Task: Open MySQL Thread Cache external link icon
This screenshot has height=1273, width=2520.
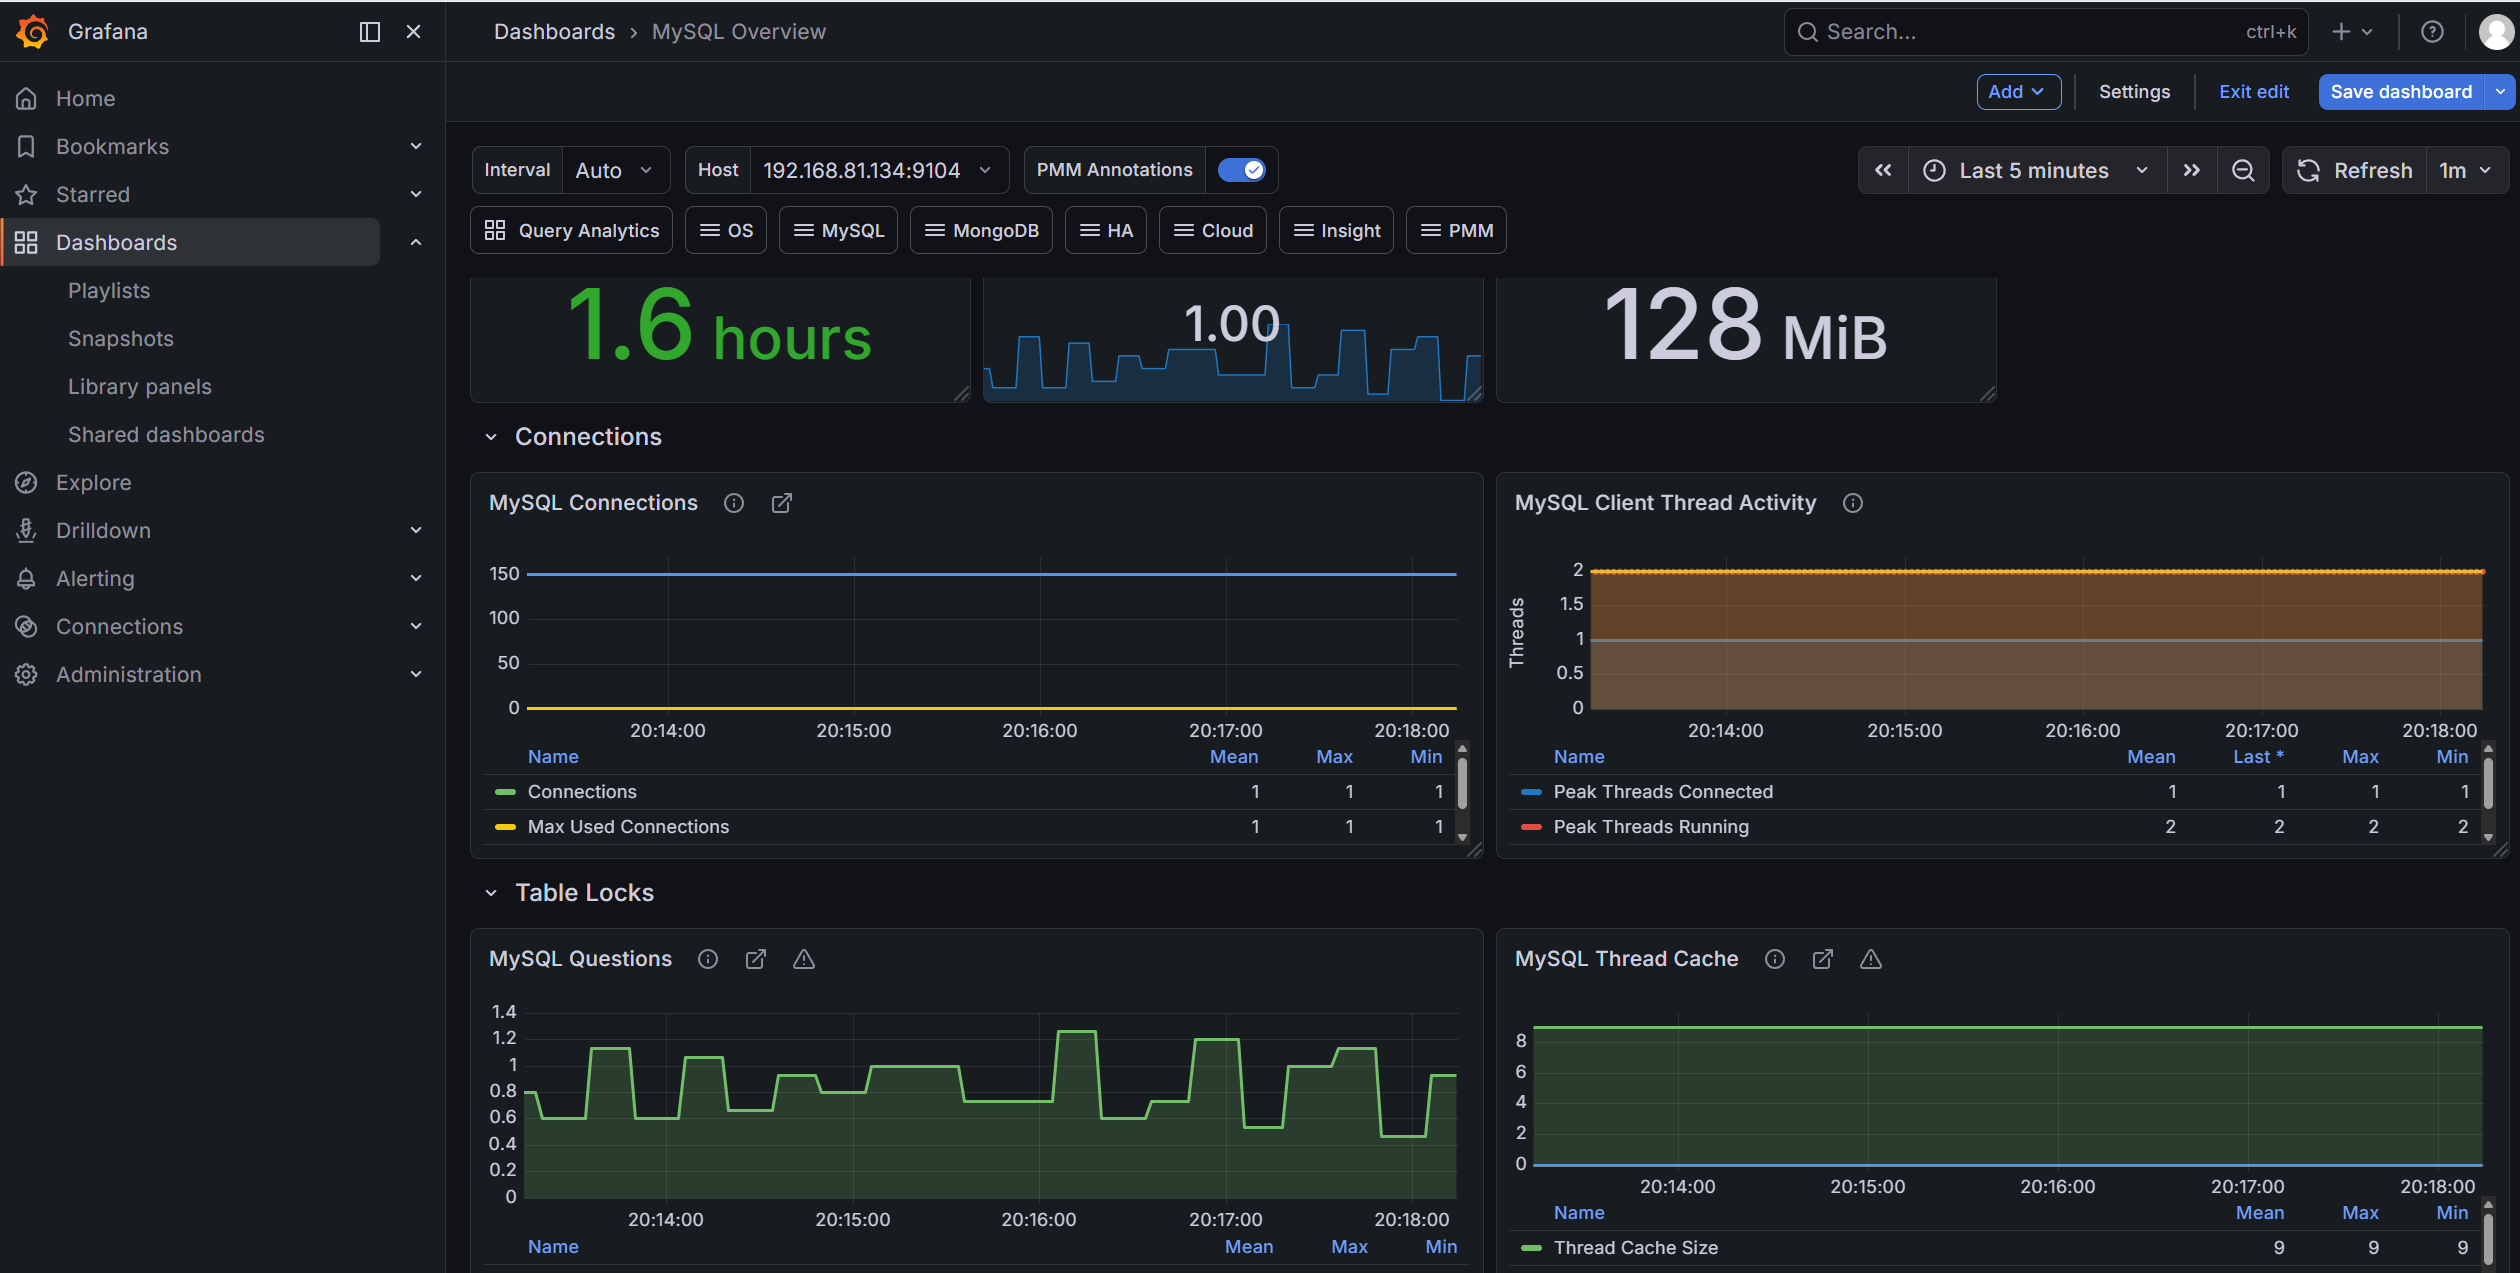Action: pyautogui.click(x=1823, y=959)
